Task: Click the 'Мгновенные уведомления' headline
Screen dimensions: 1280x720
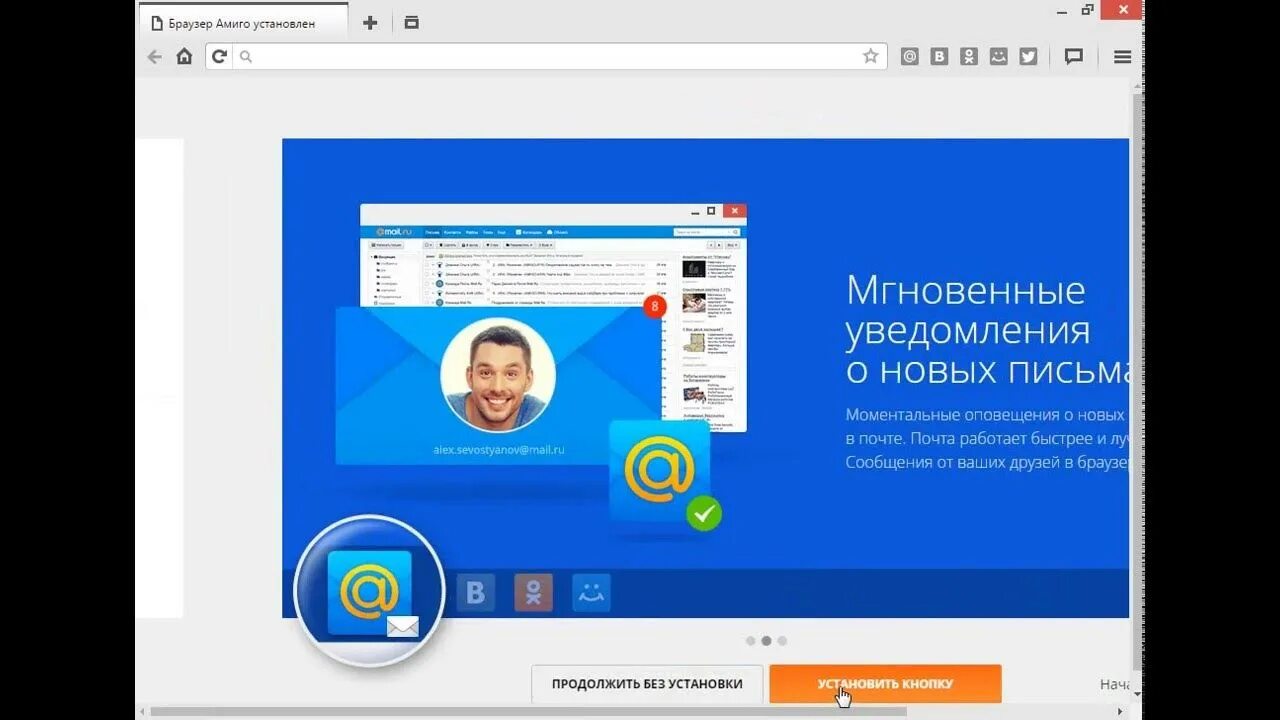Action: point(968,310)
